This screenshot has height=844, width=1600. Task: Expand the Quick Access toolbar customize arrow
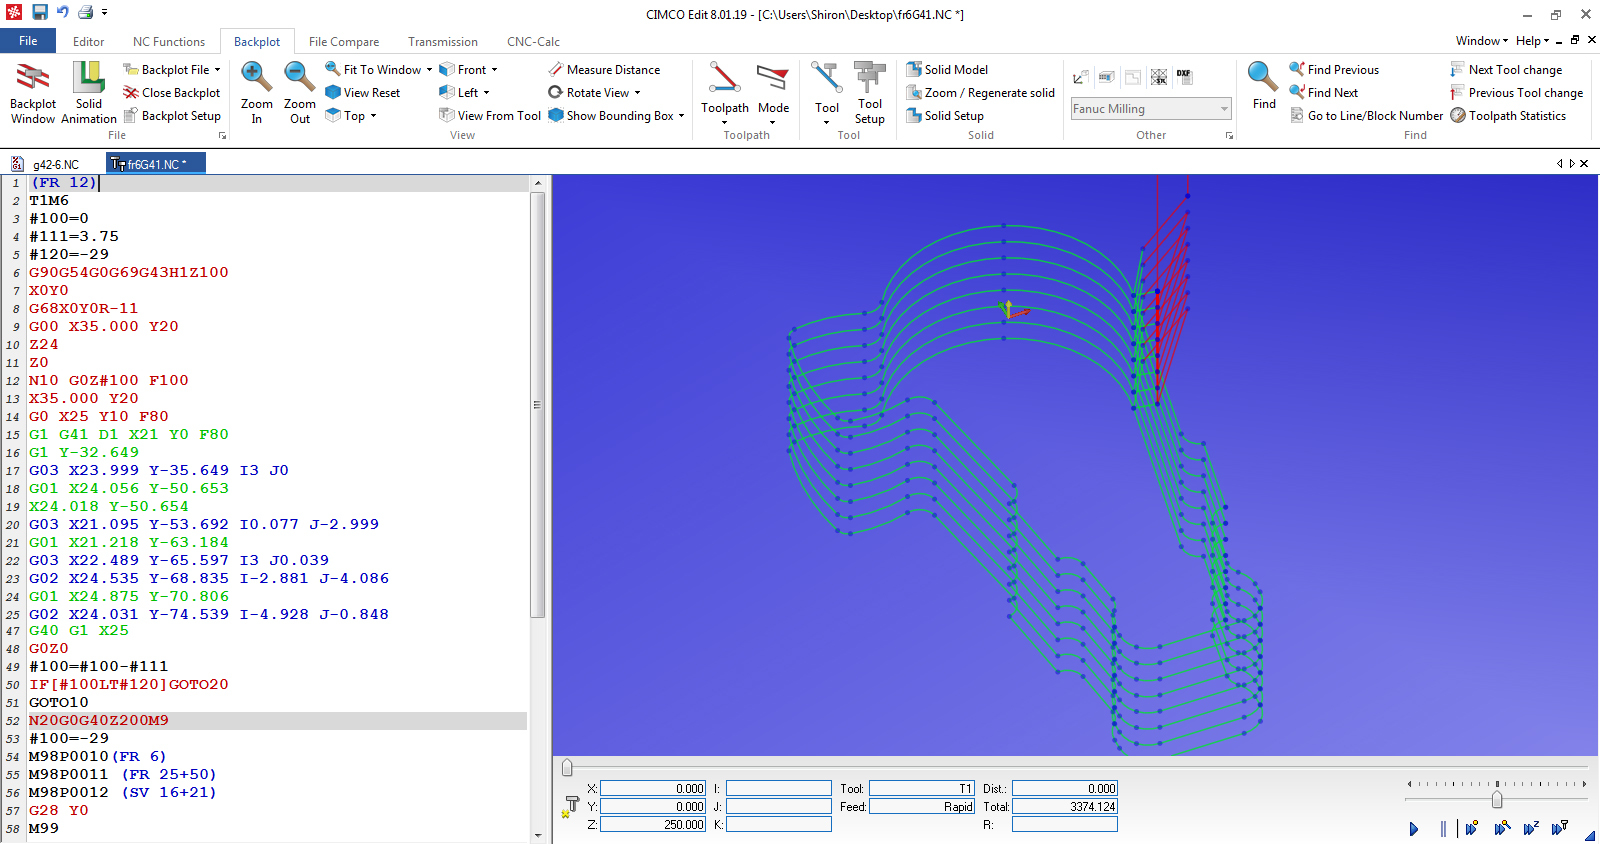[x=104, y=12]
